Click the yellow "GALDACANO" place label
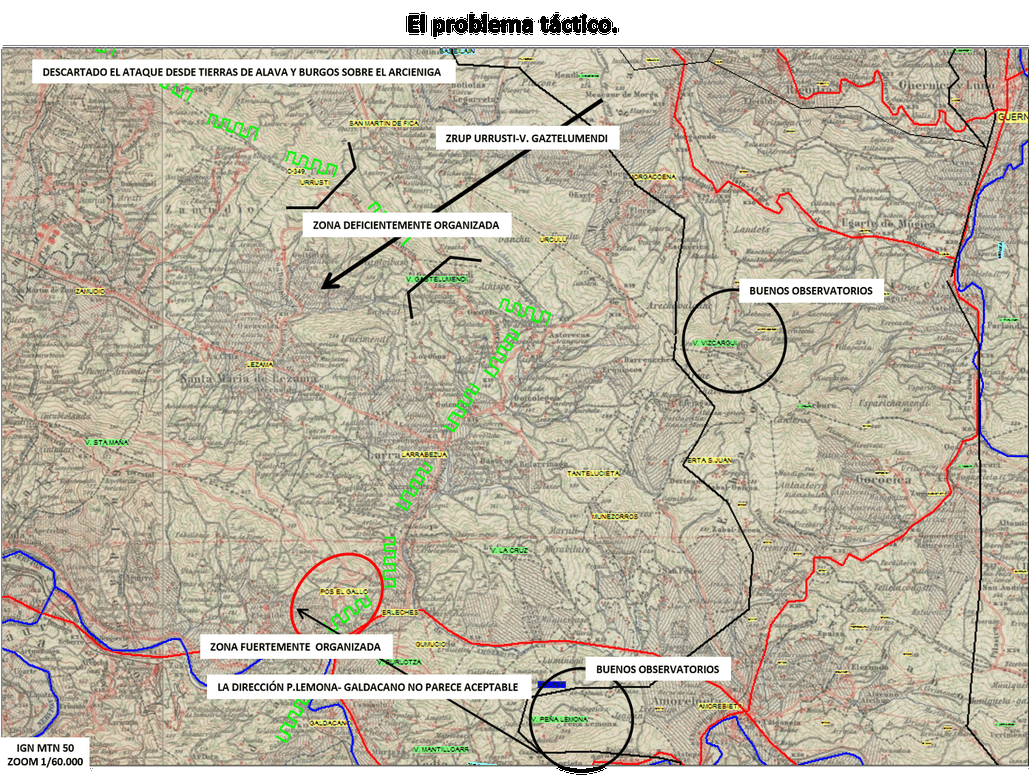Image resolution: width=1029 pixels, height=775 pixels. (329, 723)
